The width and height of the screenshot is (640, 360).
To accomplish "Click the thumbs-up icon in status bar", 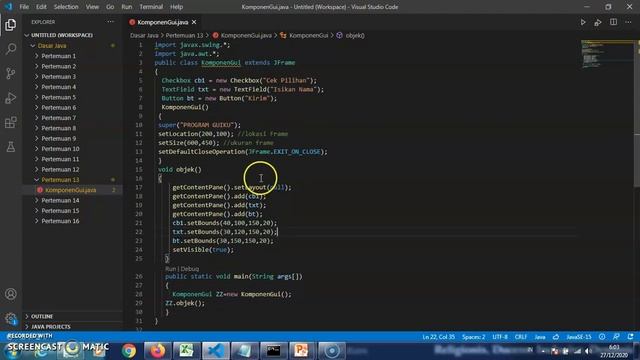I will (x=556, y=337).
